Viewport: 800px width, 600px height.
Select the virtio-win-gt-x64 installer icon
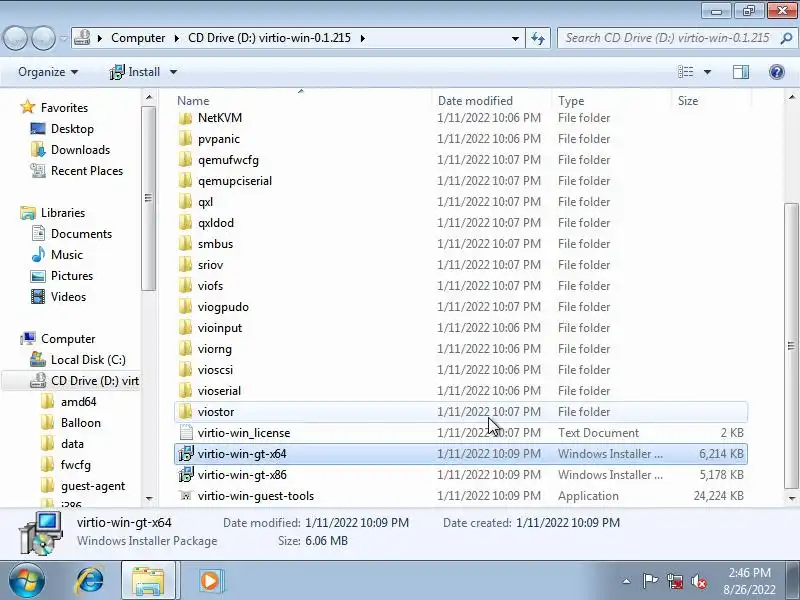(186, 454)
